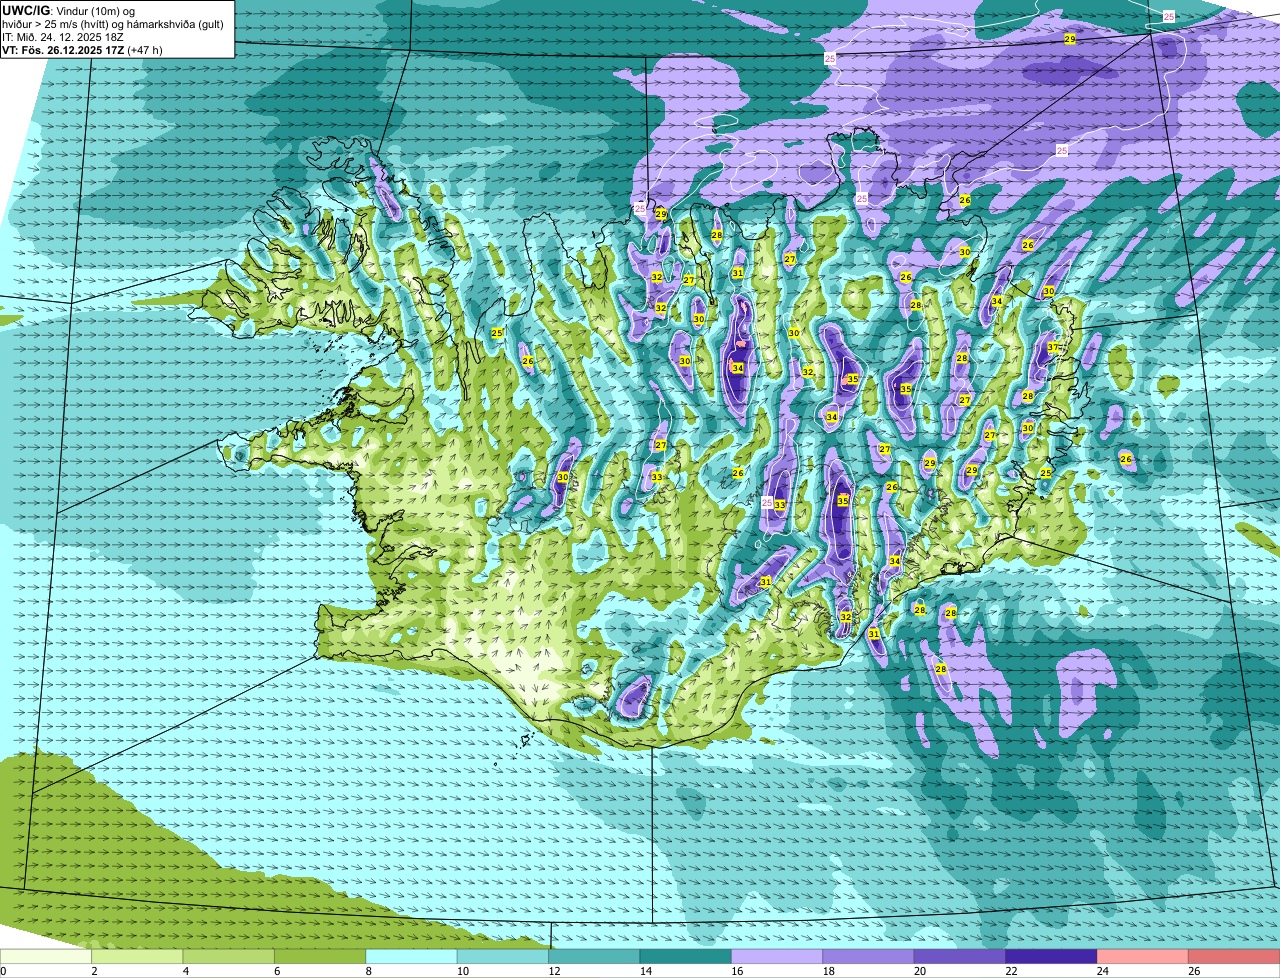Click the legend tick label "20"
This screenshot has height=978, width=1280.
click(920, 971)
